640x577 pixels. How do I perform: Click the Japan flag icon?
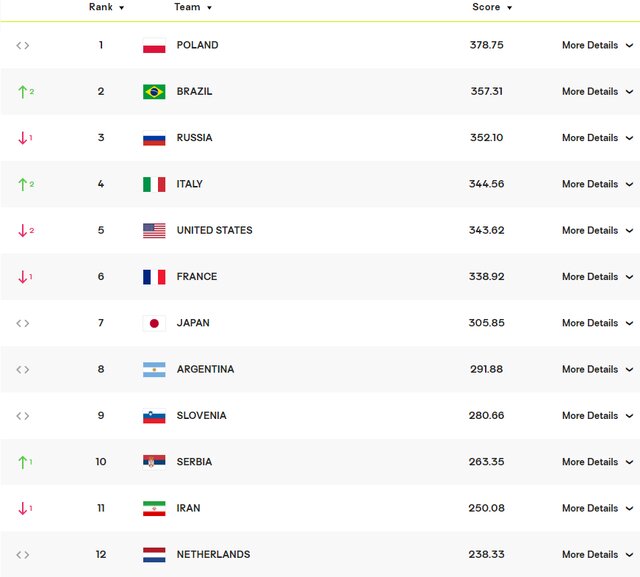[154, 323]
